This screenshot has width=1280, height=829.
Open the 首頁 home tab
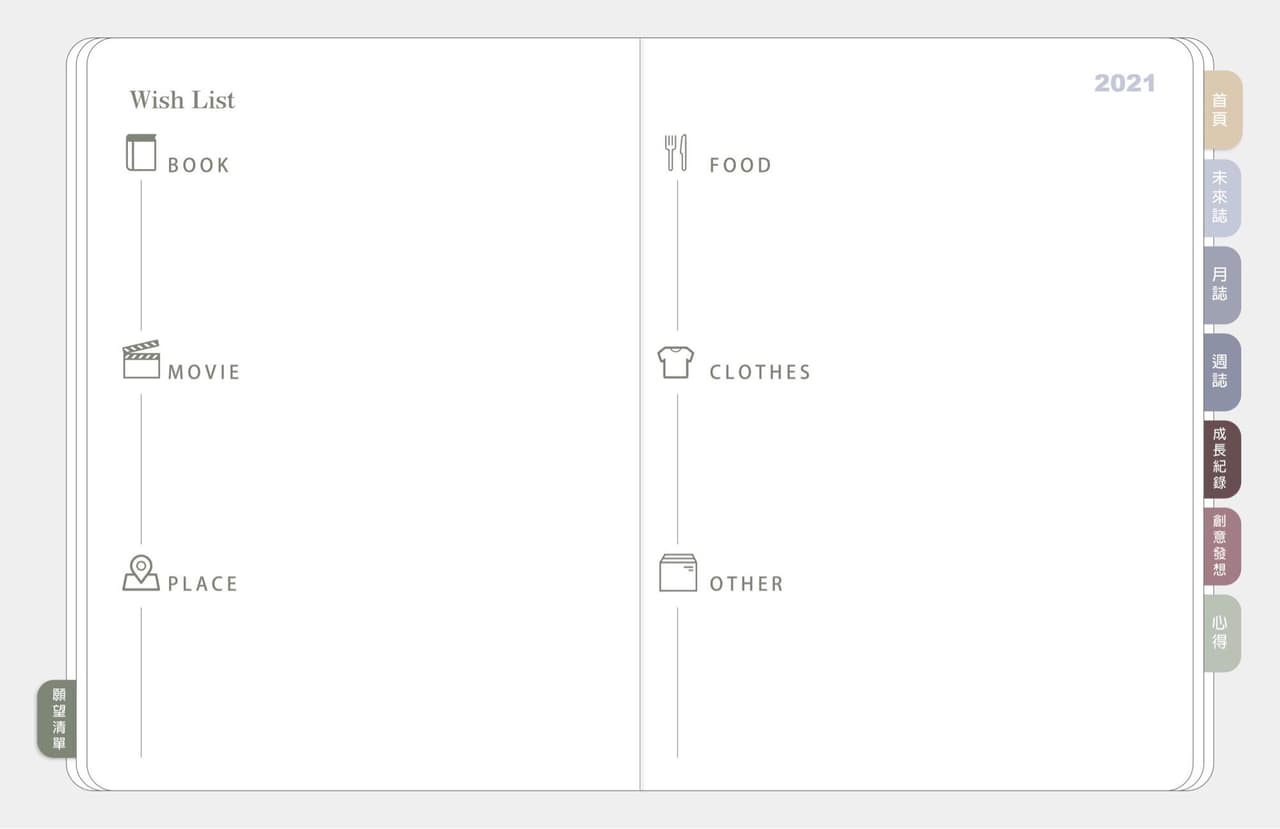pyautogui.click(x=1221, y=110)
